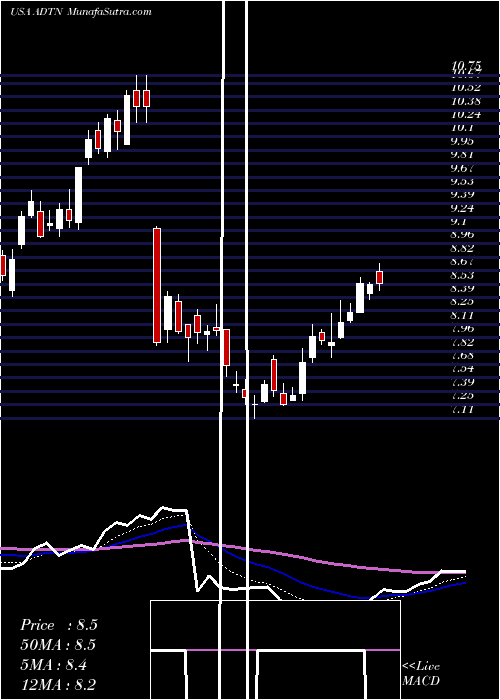Click the 8.96 price axis label

[464, 235]
